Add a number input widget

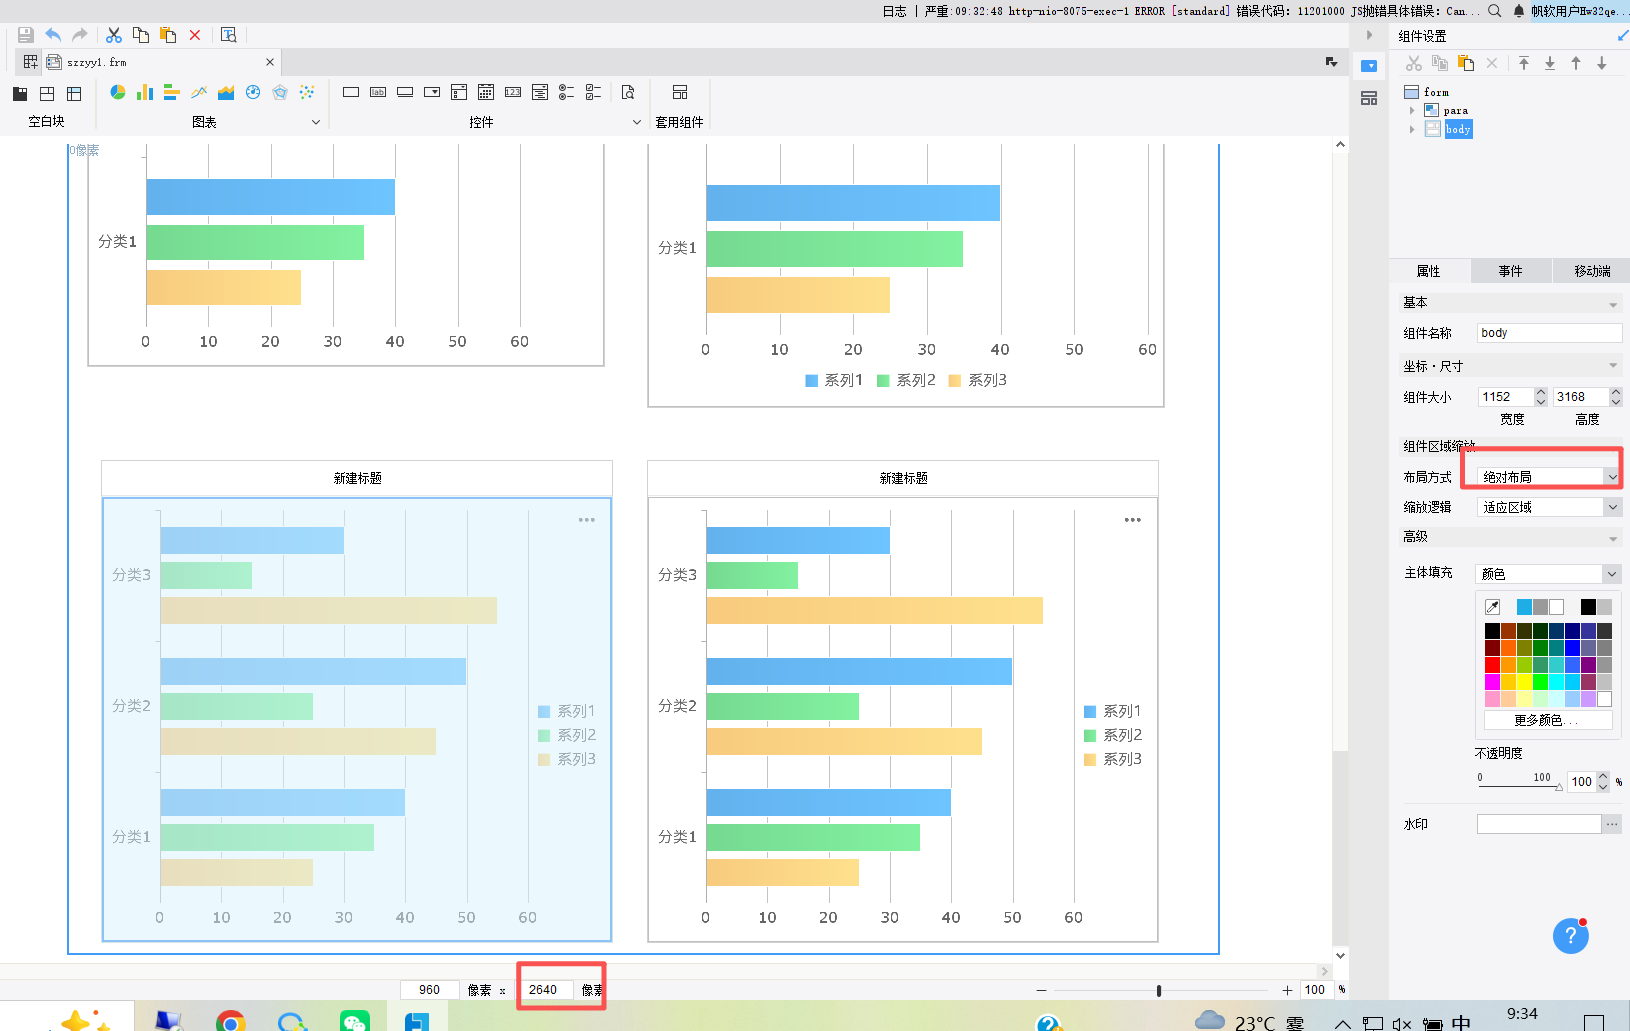tap(513, 92)
